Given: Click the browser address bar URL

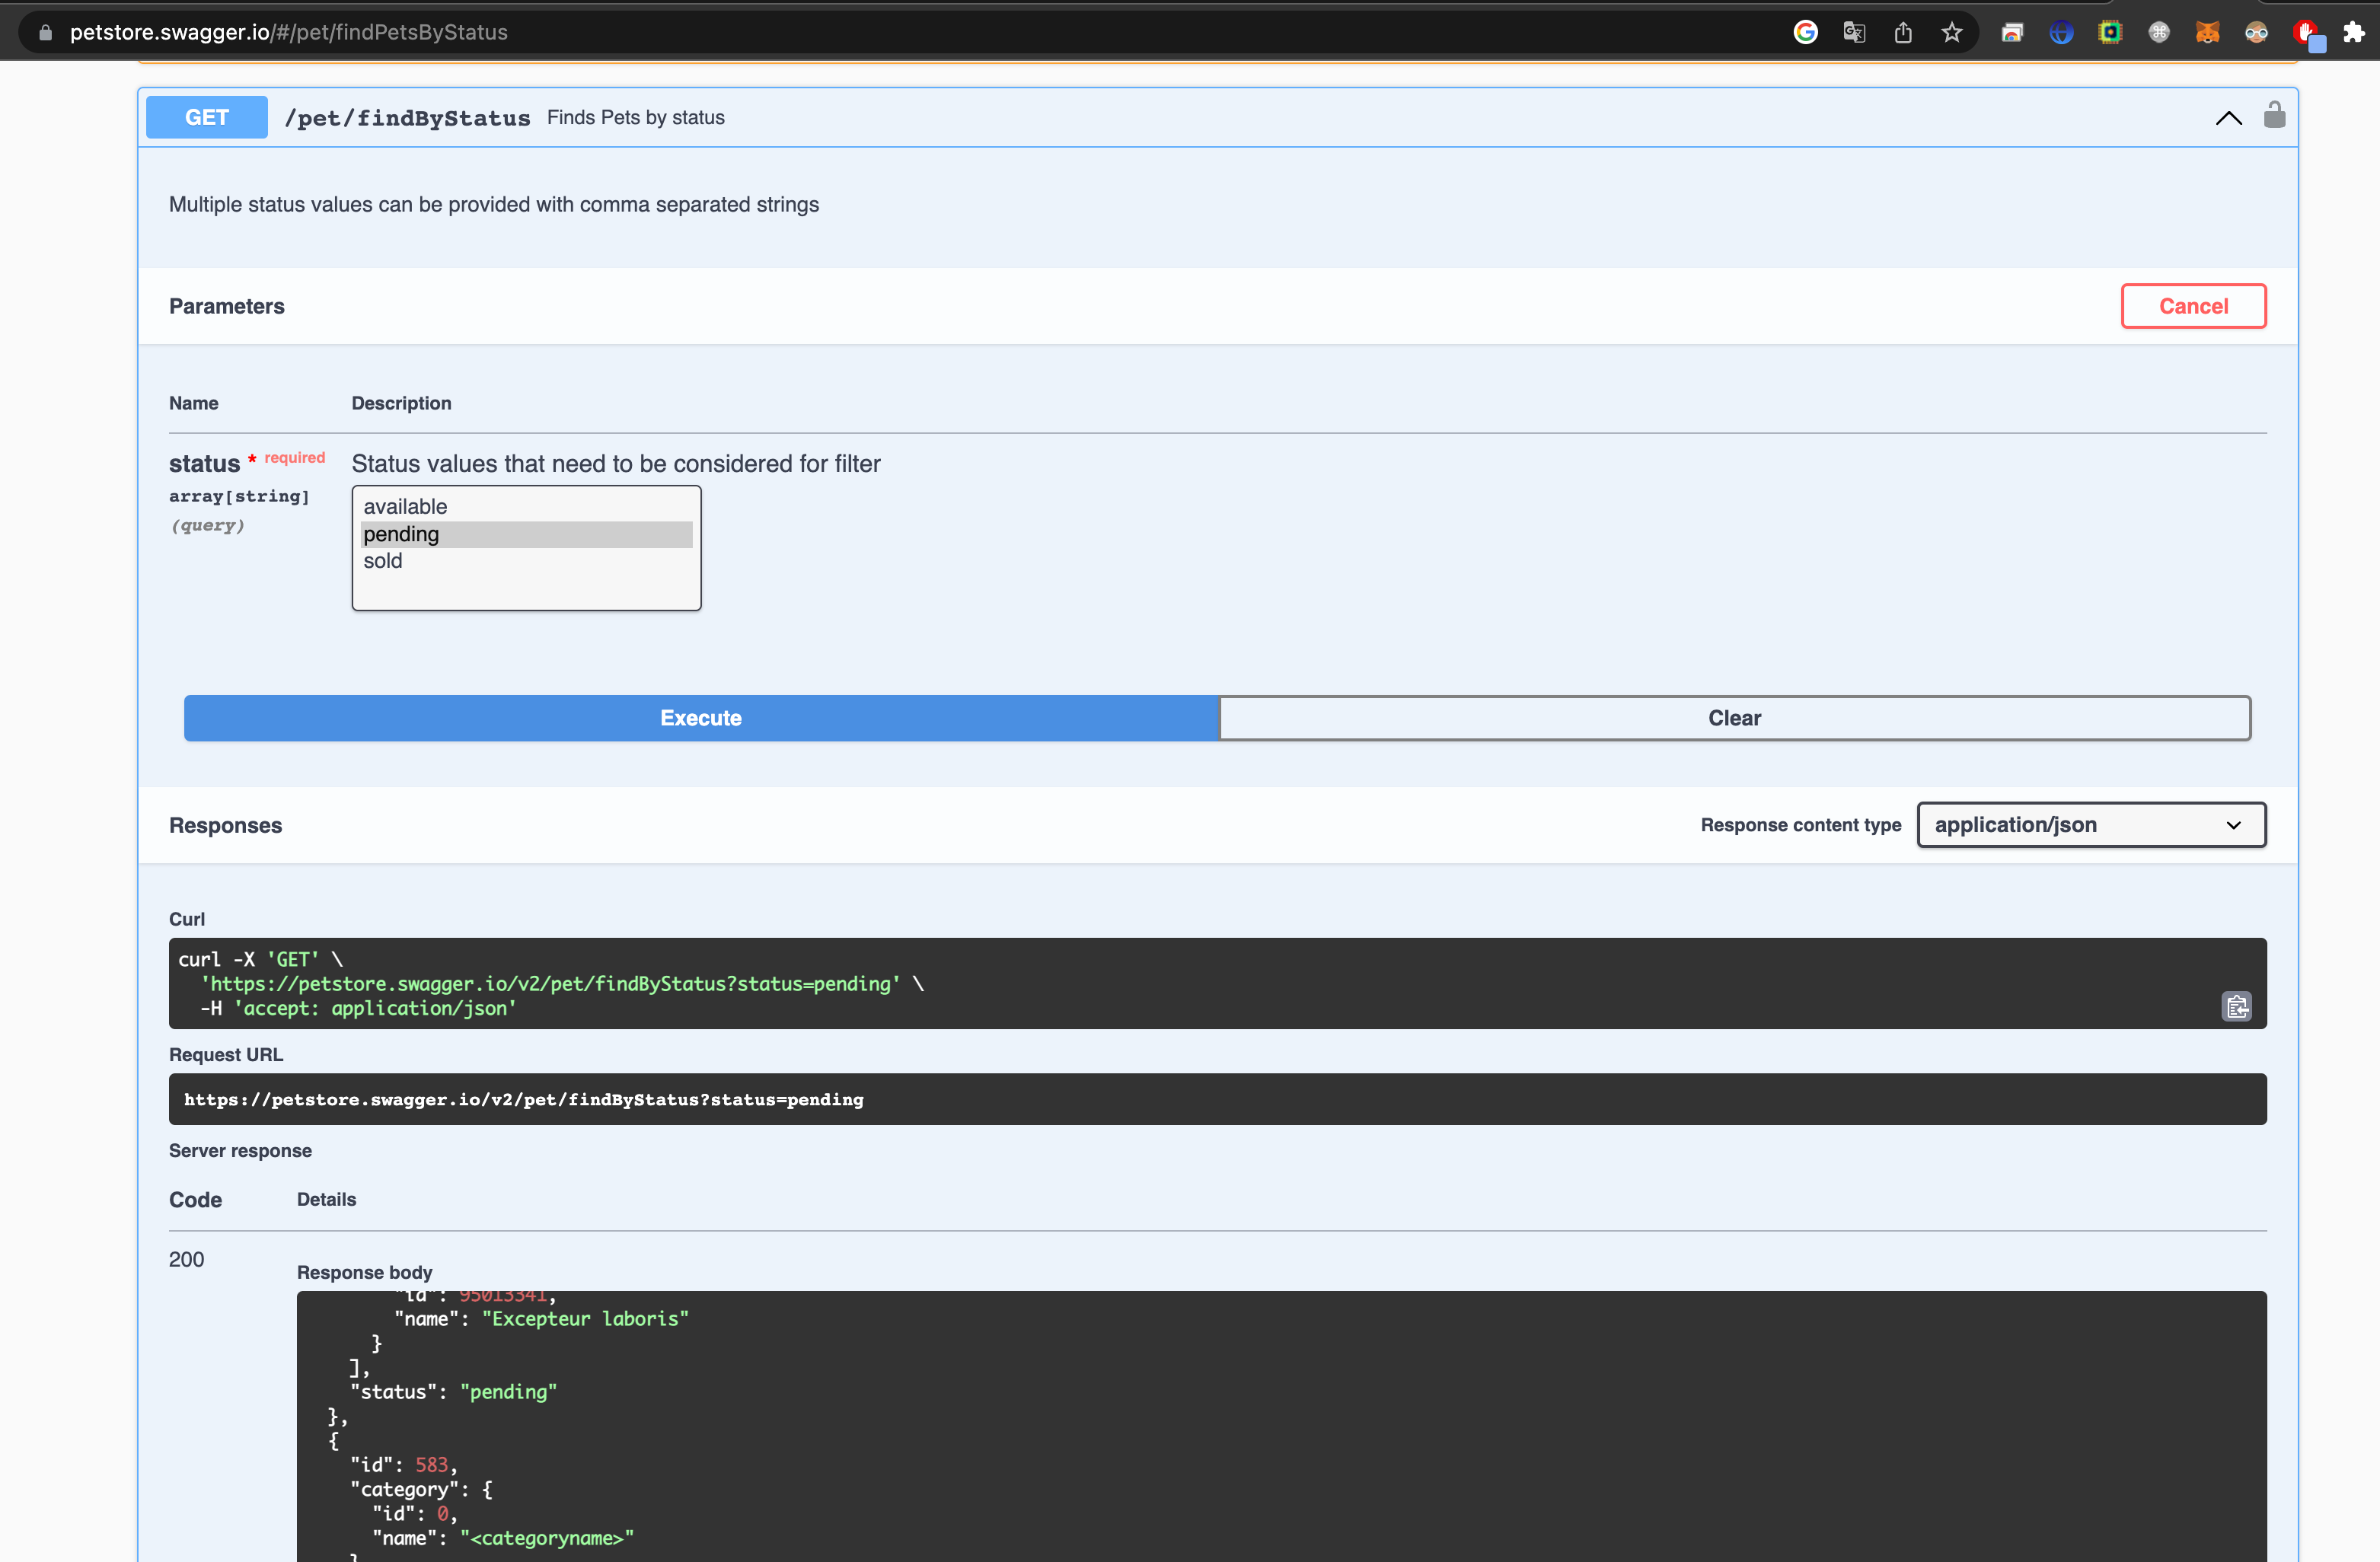Looking at the screenshot, I should (x=289, y=33).
